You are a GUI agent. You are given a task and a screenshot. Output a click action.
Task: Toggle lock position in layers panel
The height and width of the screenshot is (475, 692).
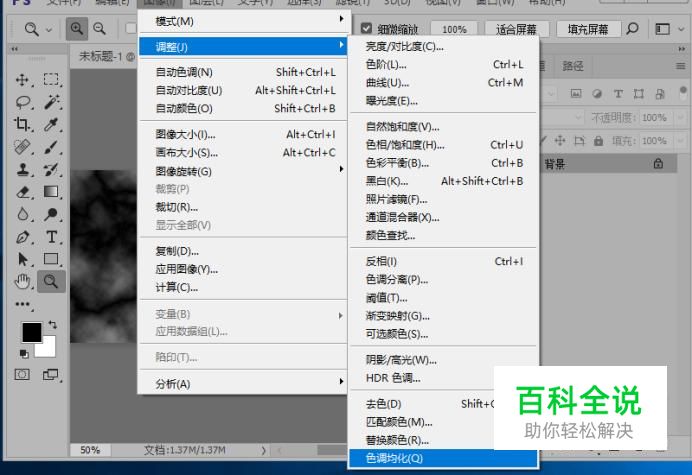click(560, 141)
